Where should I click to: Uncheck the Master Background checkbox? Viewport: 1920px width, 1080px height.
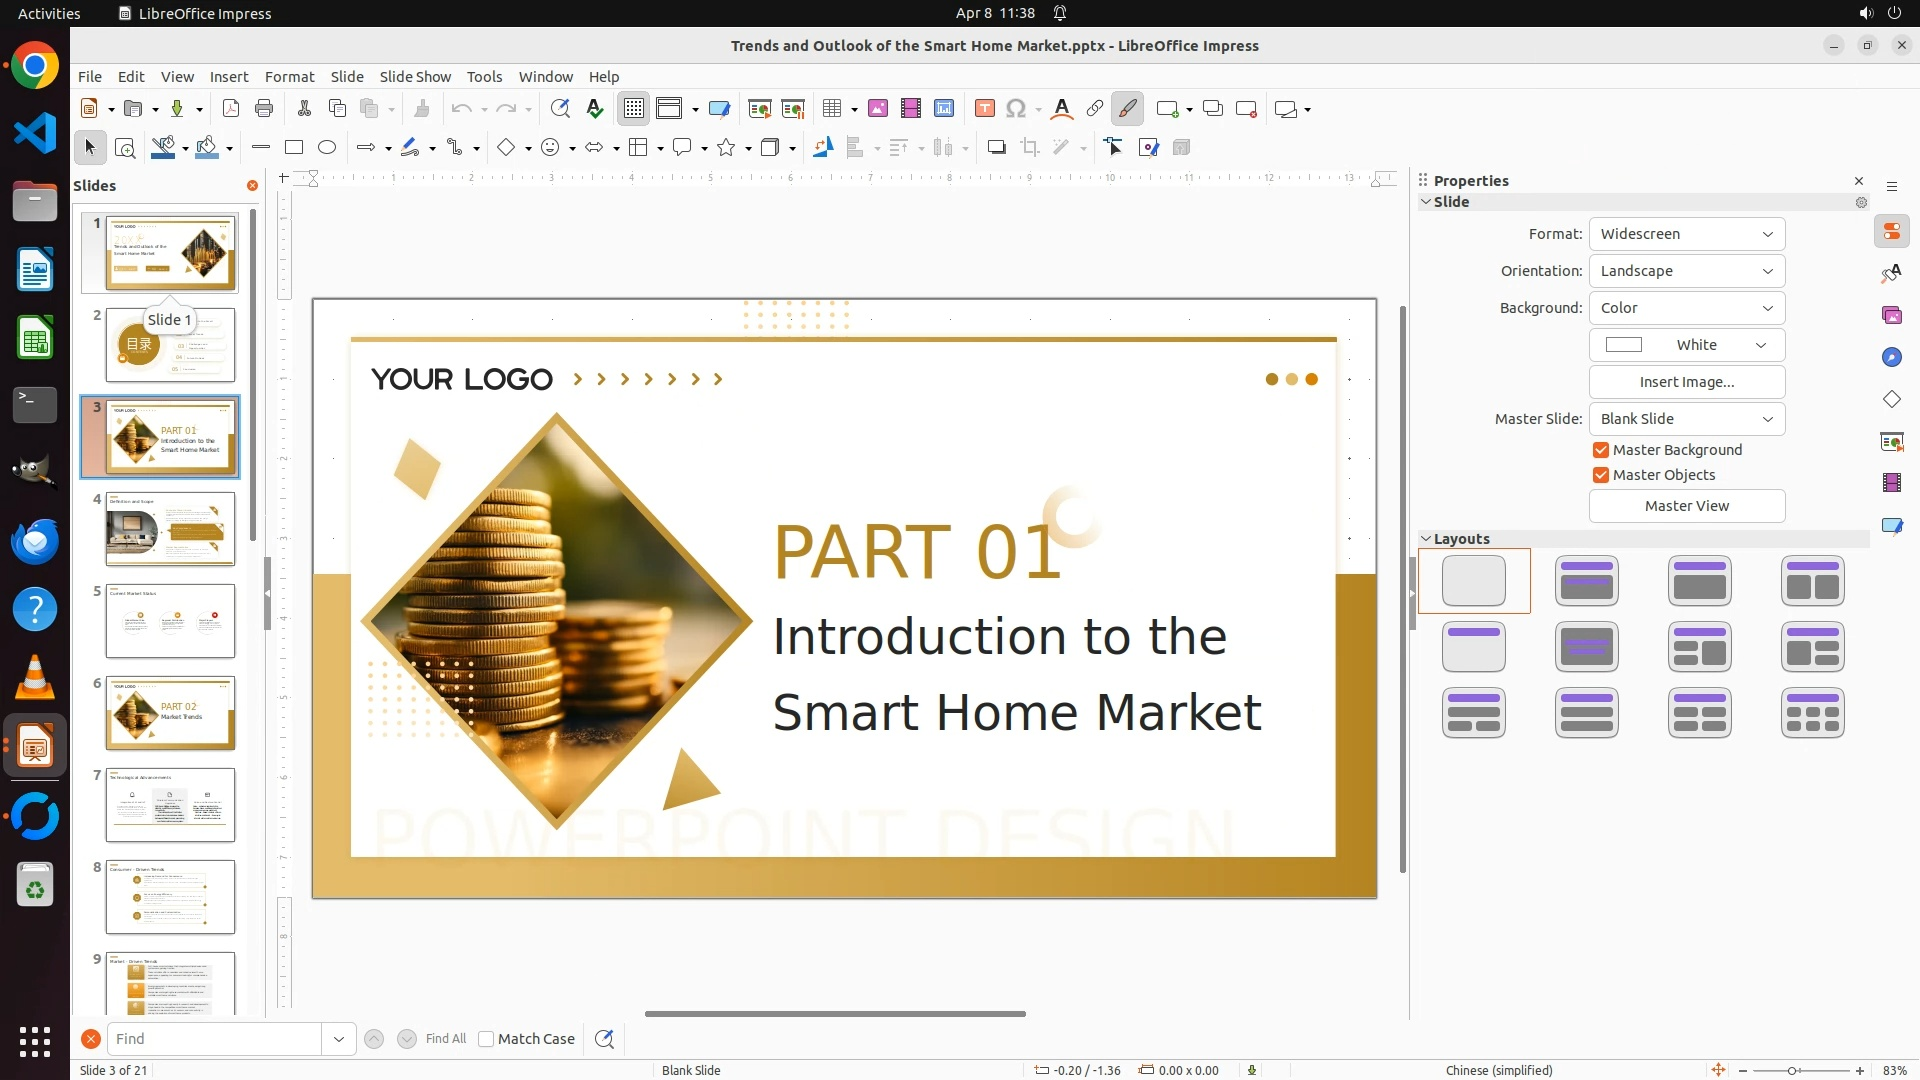click(x=1601, y=450)
